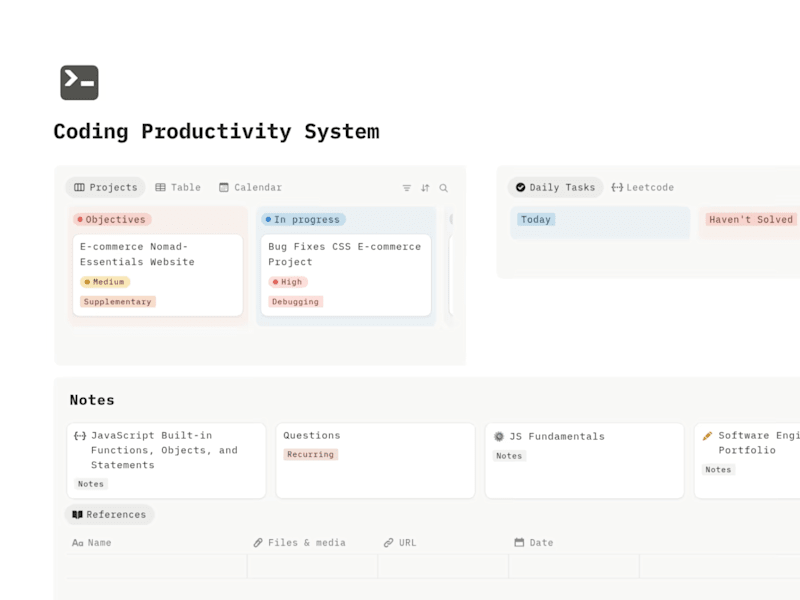Viewport: 800px width, 600px height.
Task: Click the Notes section heading
Action: (92, 400)
